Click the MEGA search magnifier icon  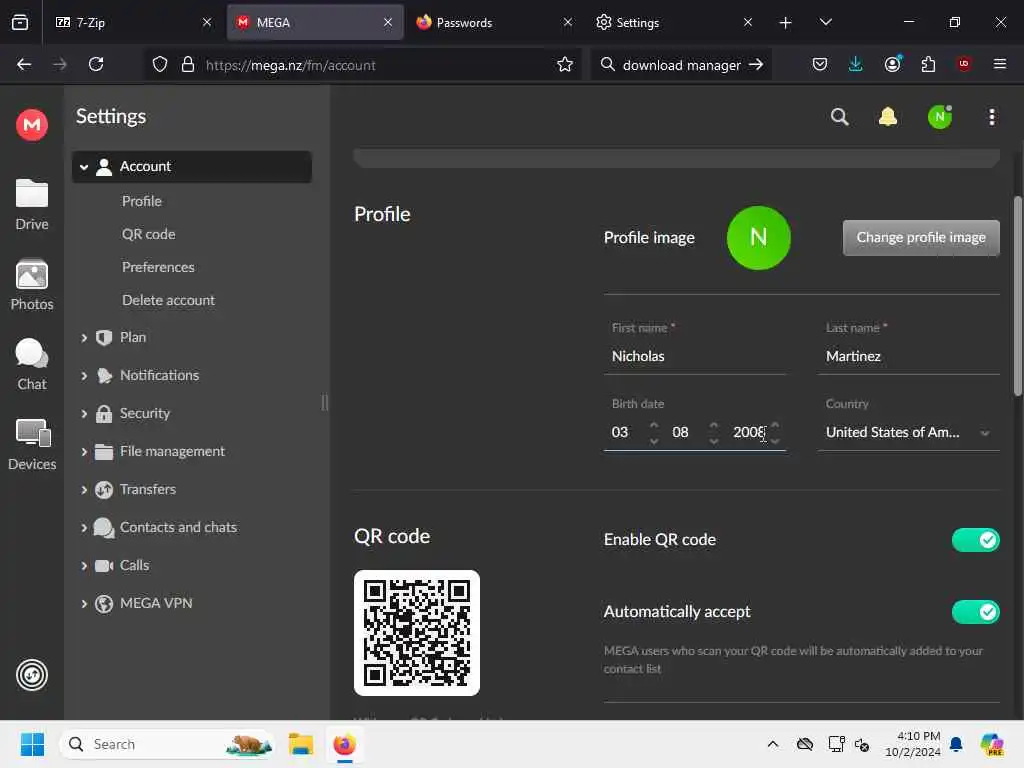point(840,118)
